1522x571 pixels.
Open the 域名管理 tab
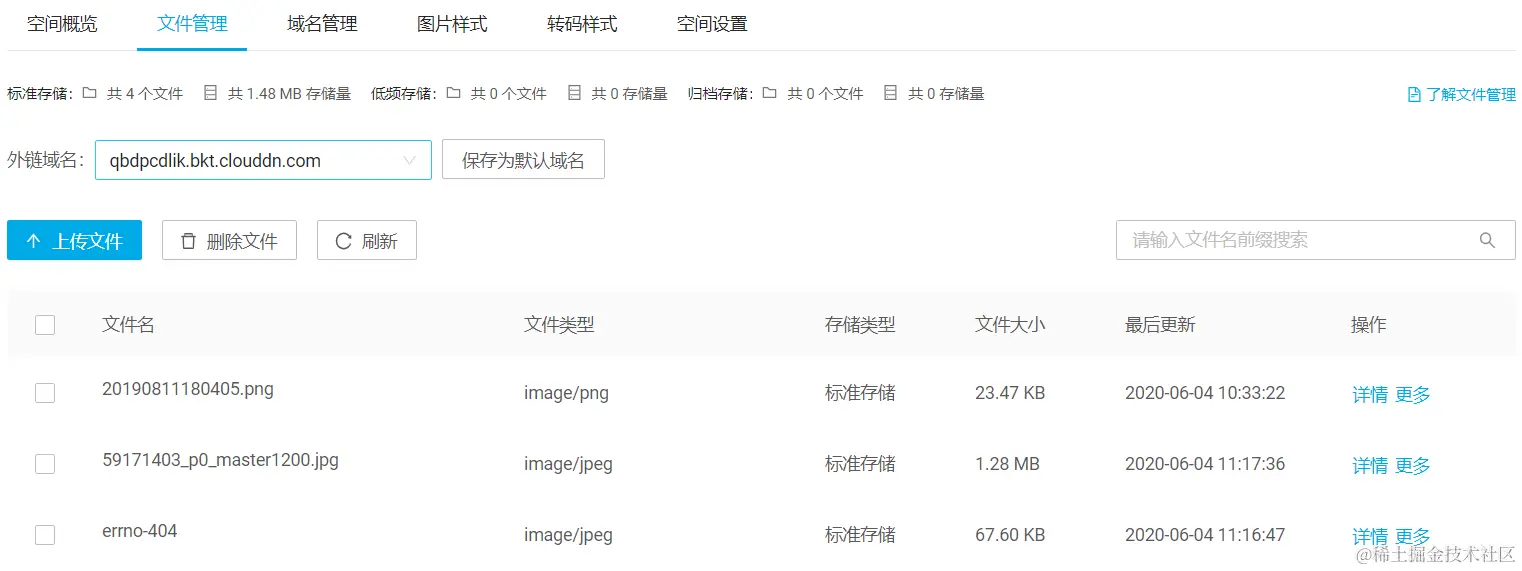click(322, 24)
